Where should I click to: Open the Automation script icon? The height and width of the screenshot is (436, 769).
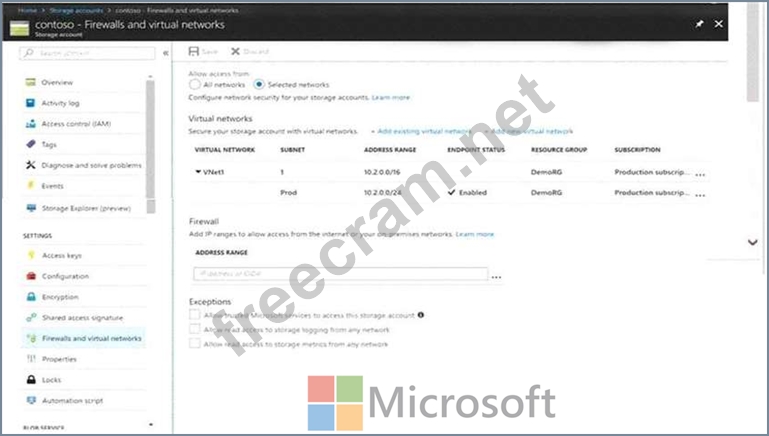[x=31, y=400]
